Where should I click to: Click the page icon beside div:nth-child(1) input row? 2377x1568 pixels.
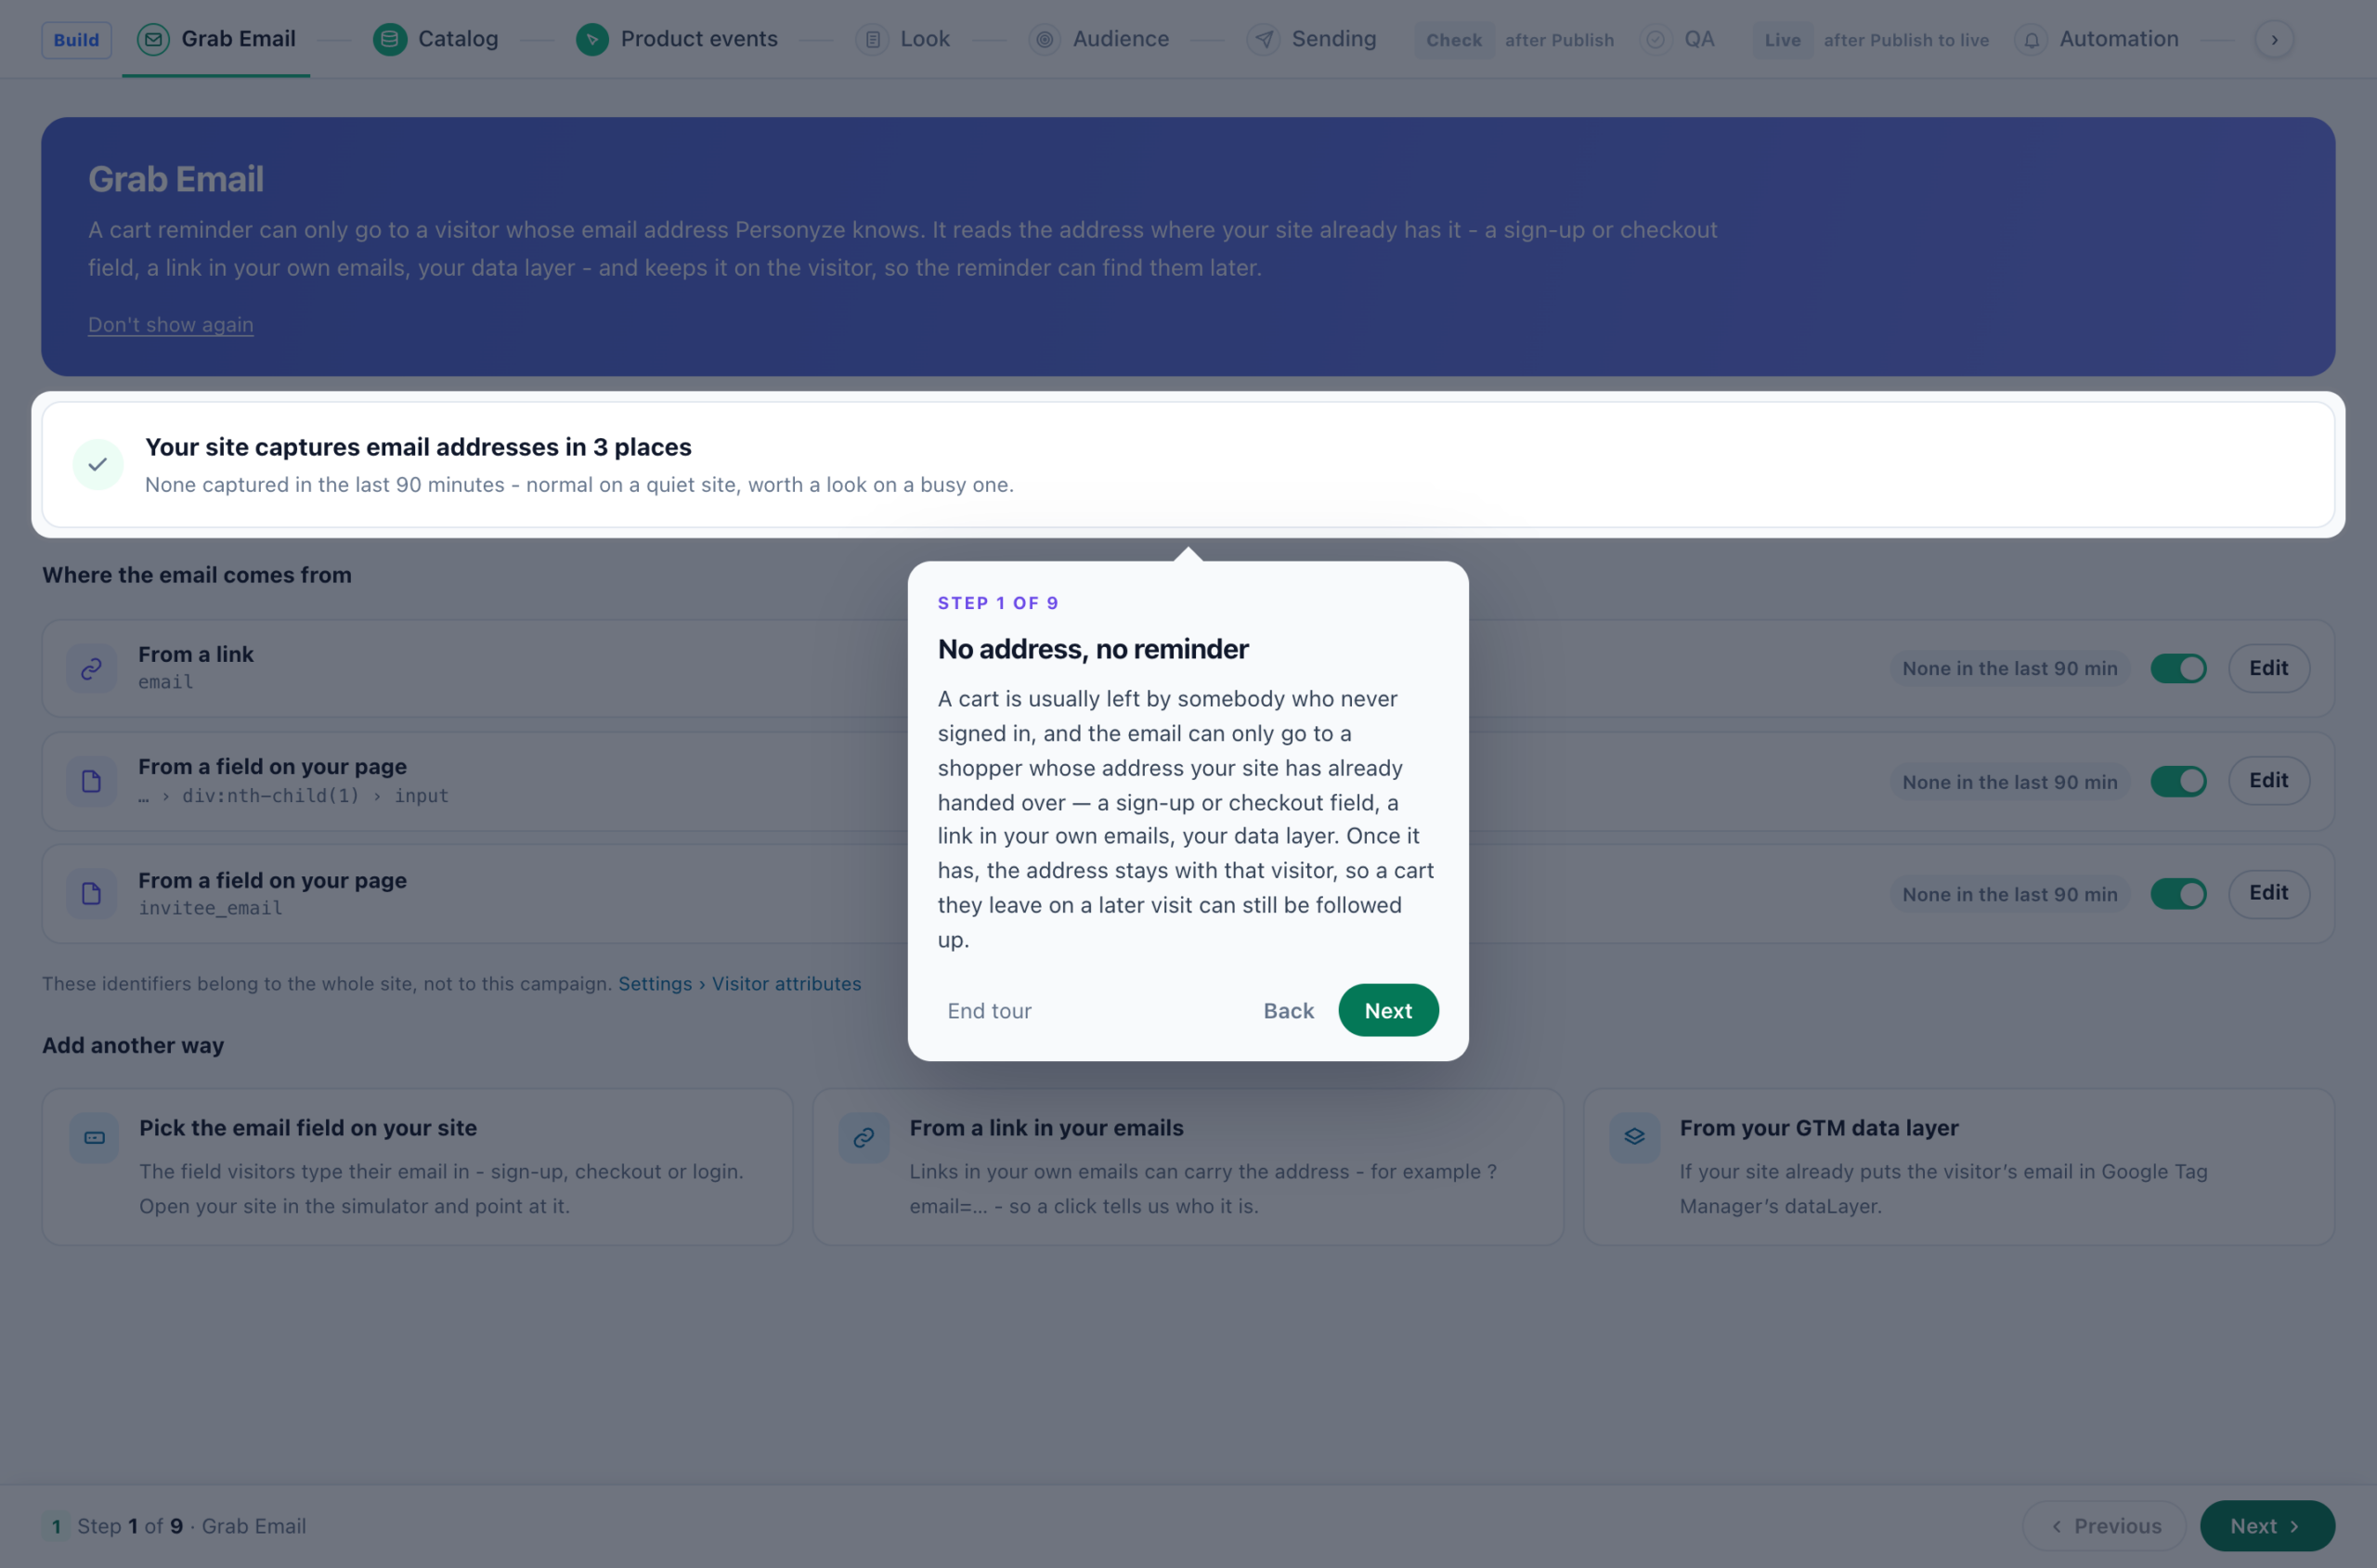[x=91, y=781]
